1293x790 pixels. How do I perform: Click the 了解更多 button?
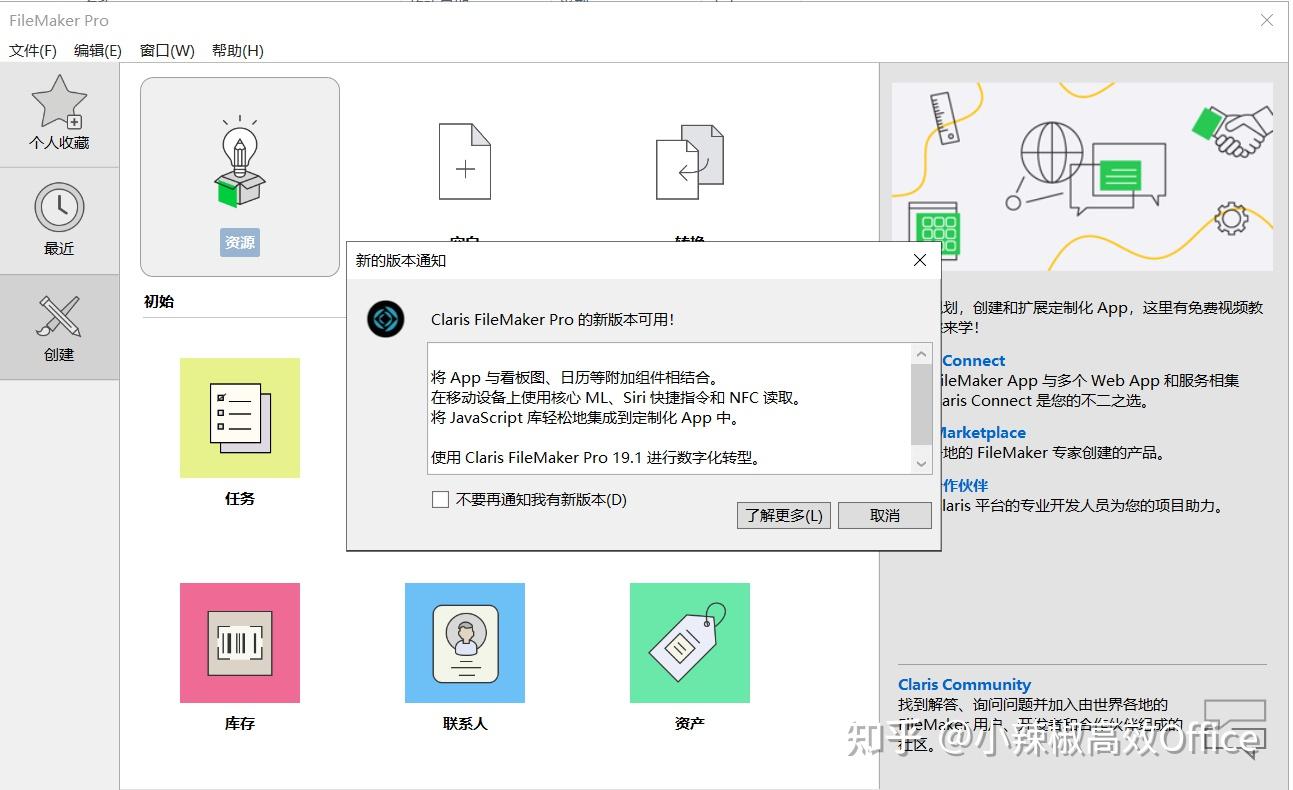click(783, 515)
